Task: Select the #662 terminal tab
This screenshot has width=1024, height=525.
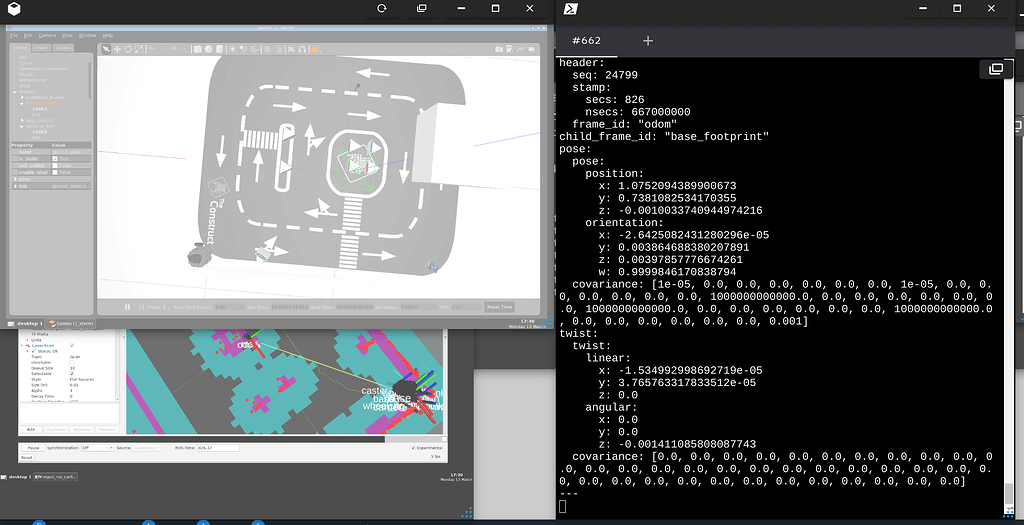Action: coord(586,40)
